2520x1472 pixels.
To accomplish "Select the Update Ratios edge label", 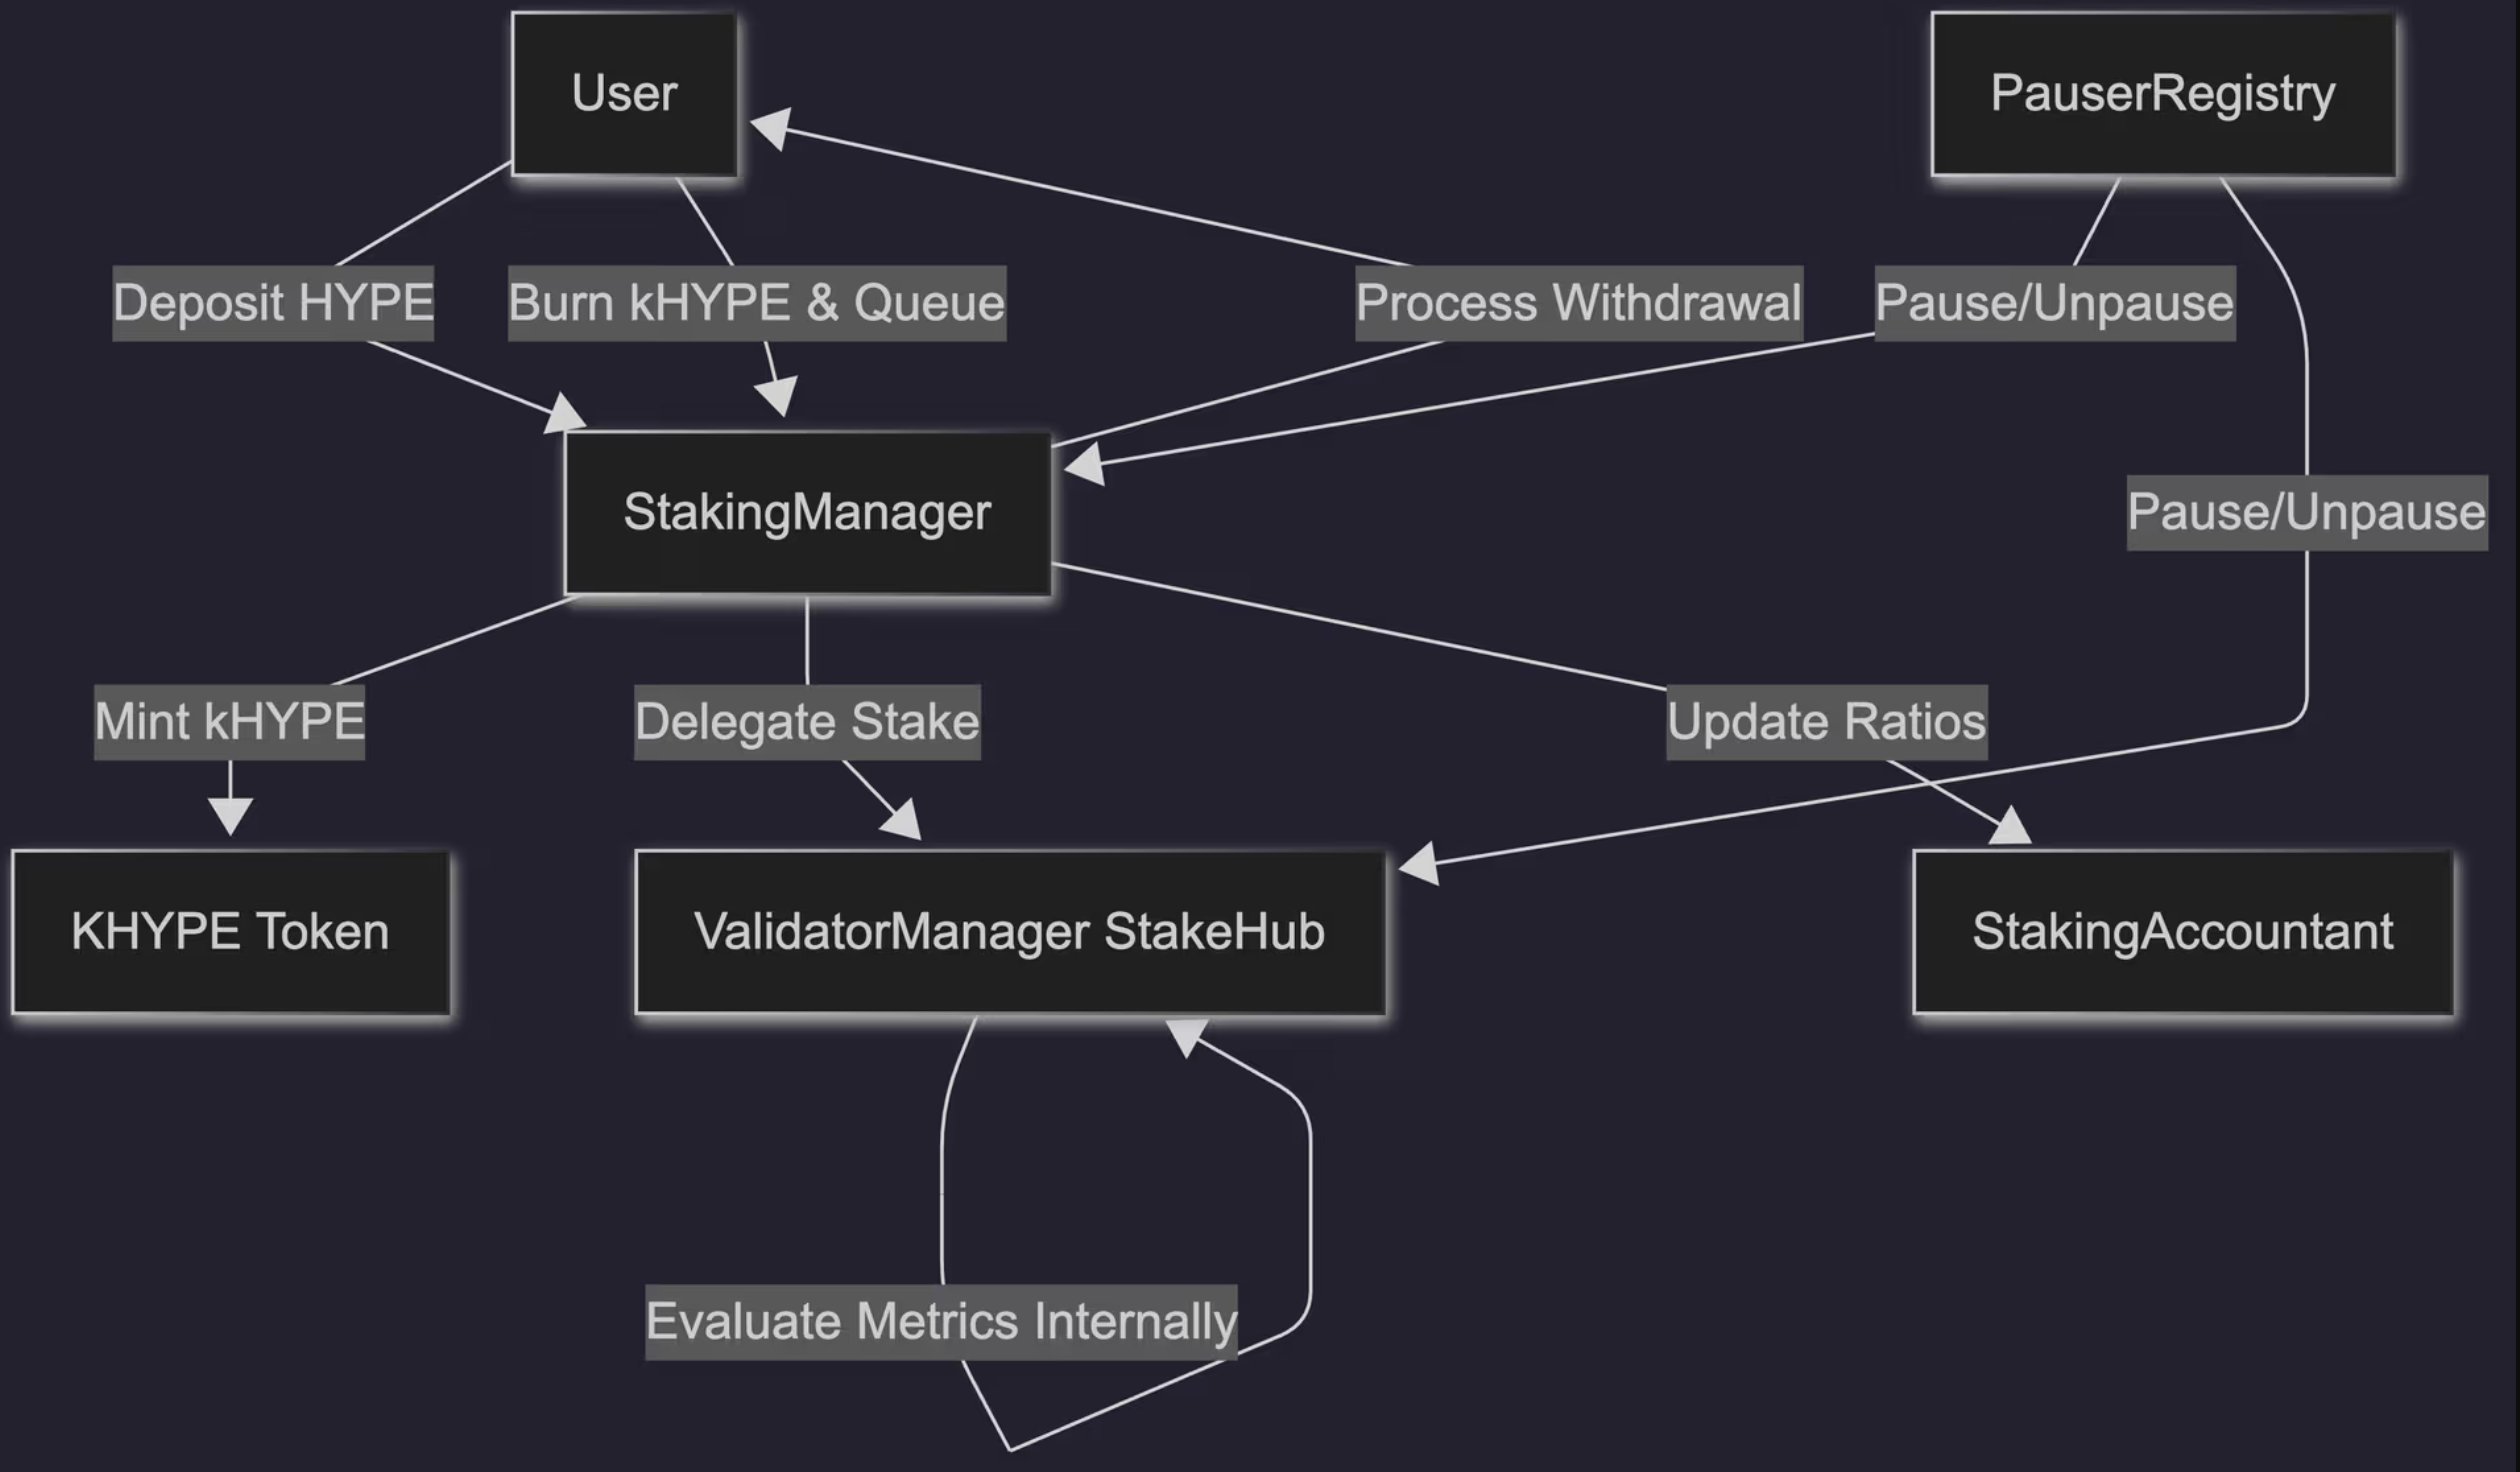I will point(1826,722).
